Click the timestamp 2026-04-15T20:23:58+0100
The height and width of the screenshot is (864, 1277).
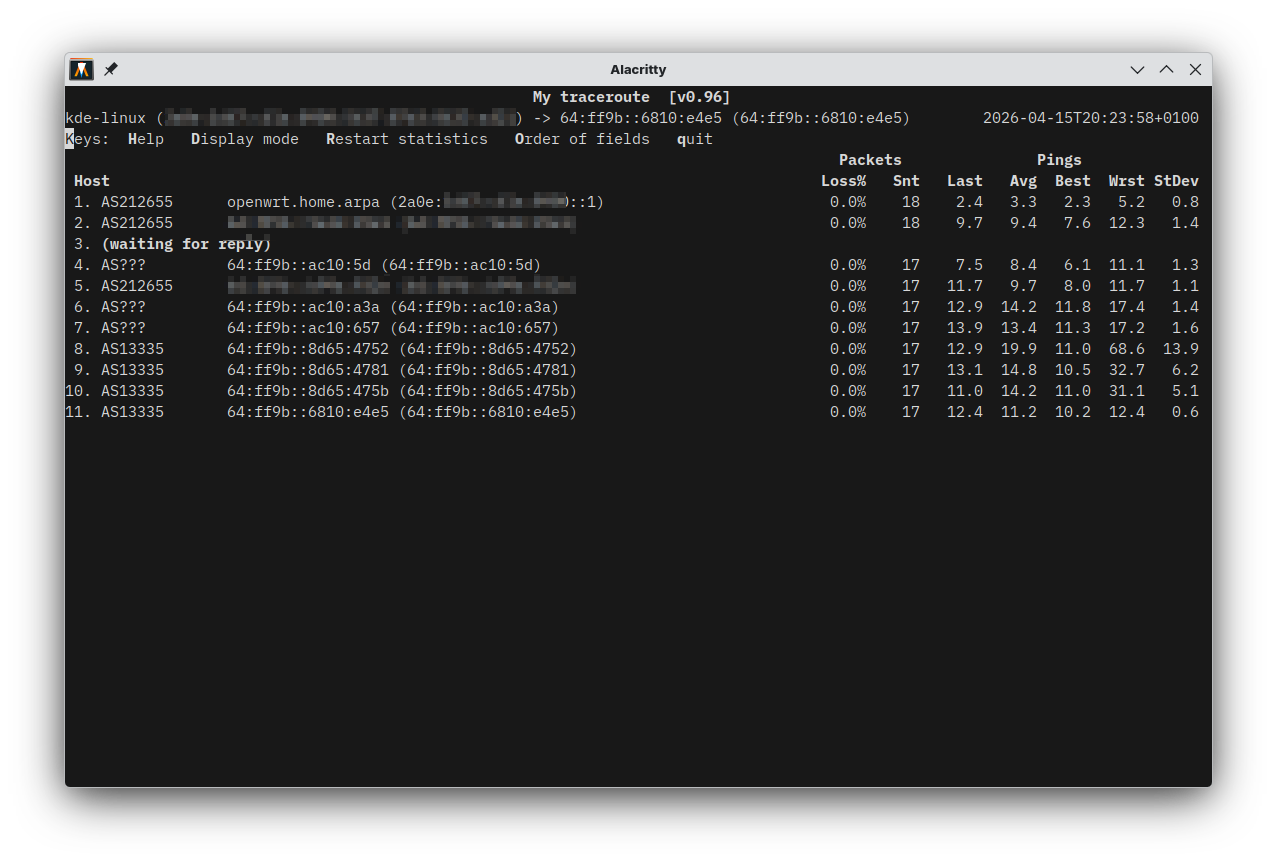pos(1091,118)
